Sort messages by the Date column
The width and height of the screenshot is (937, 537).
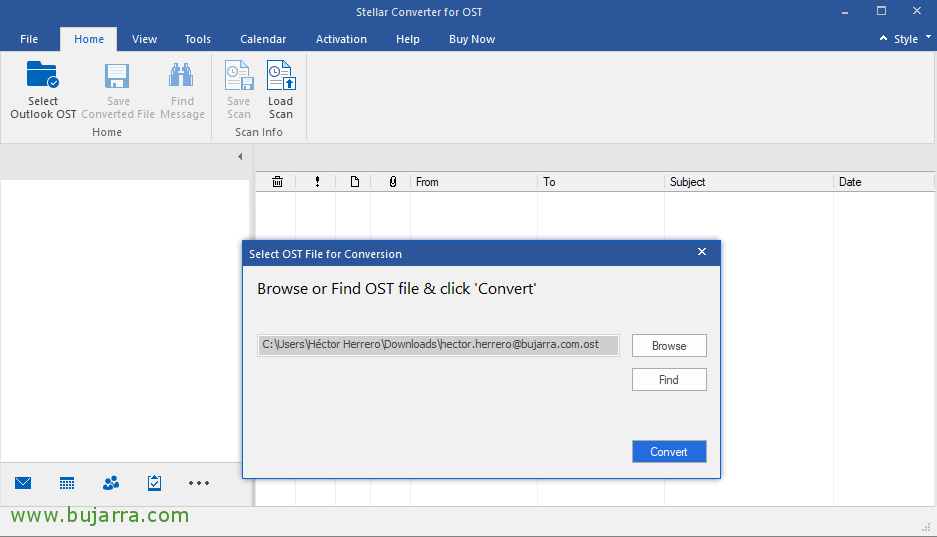tap(883, 182)
